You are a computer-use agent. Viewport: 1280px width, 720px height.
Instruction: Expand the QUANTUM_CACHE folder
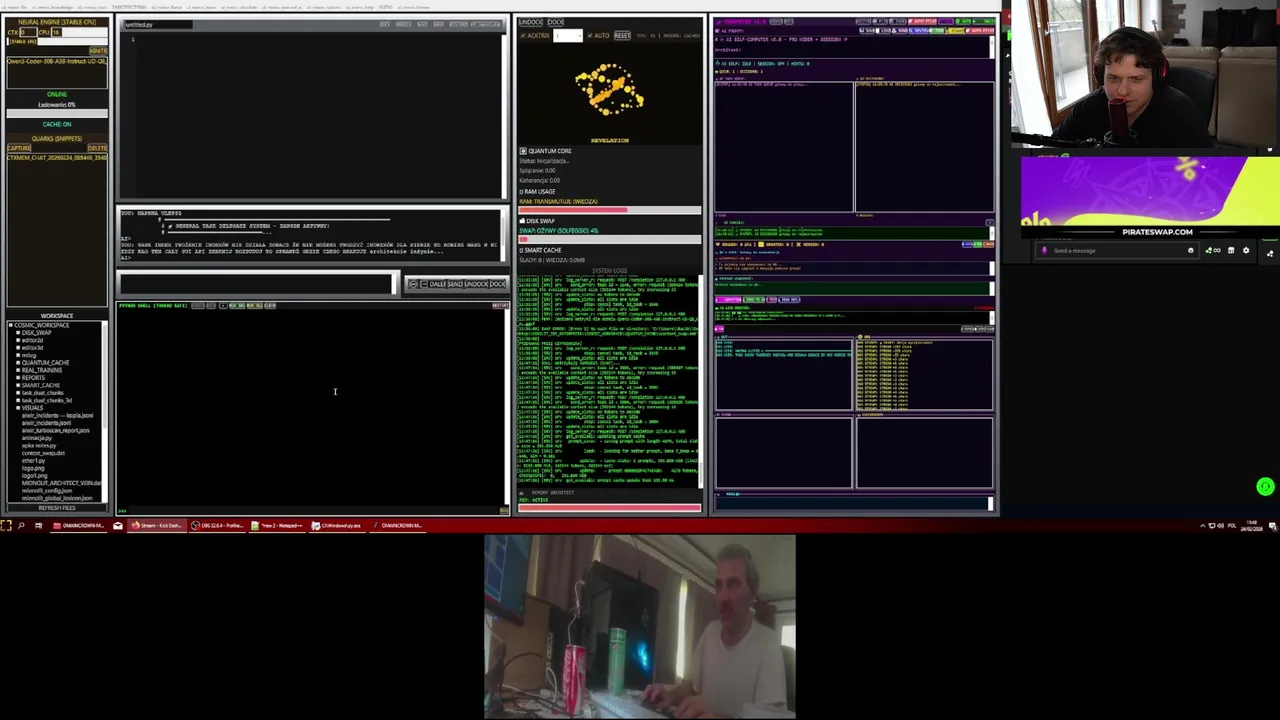click(18, 363)
